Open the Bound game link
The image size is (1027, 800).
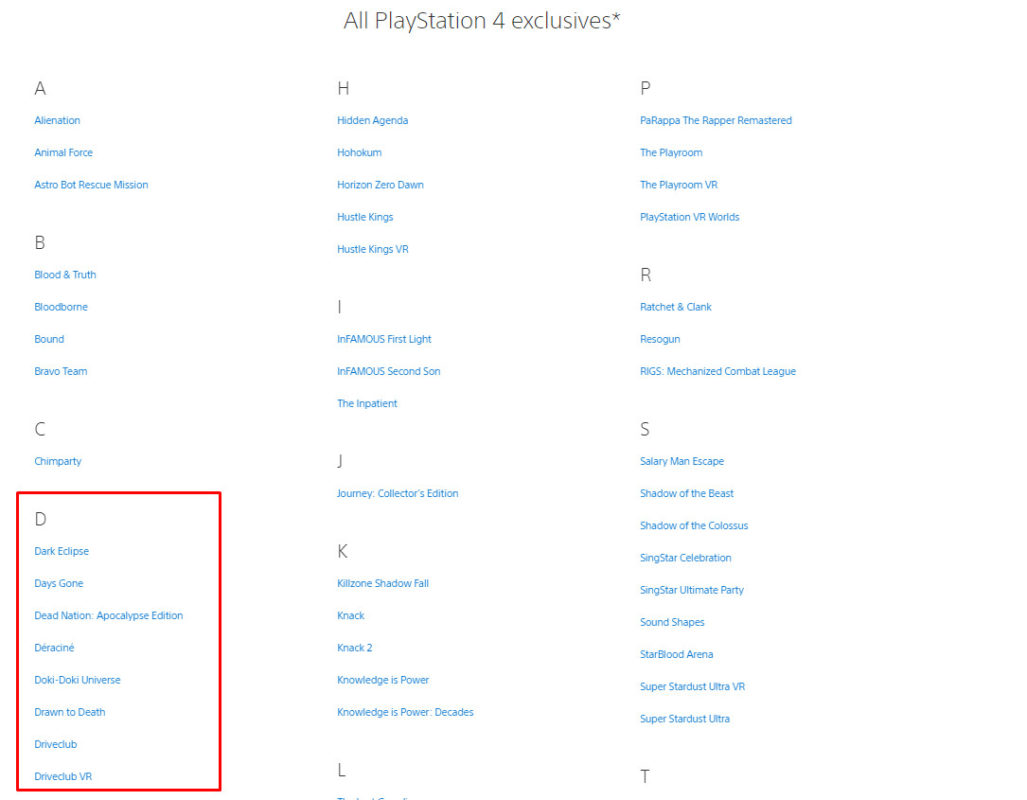49,339
